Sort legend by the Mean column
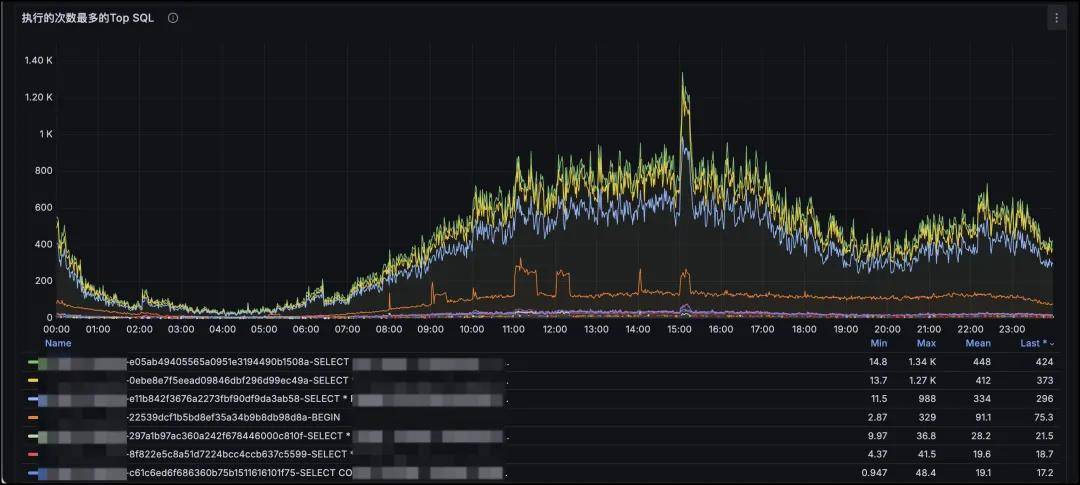This screenshot has width=1080, height=485. pos(977,343)
